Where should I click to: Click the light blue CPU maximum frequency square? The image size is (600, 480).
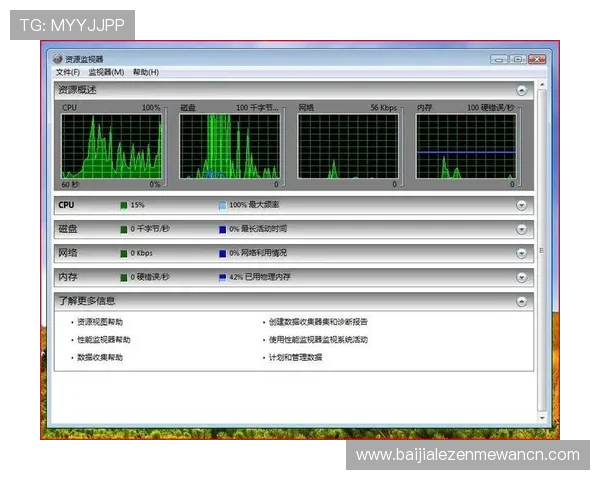click(x=222, y=205)
